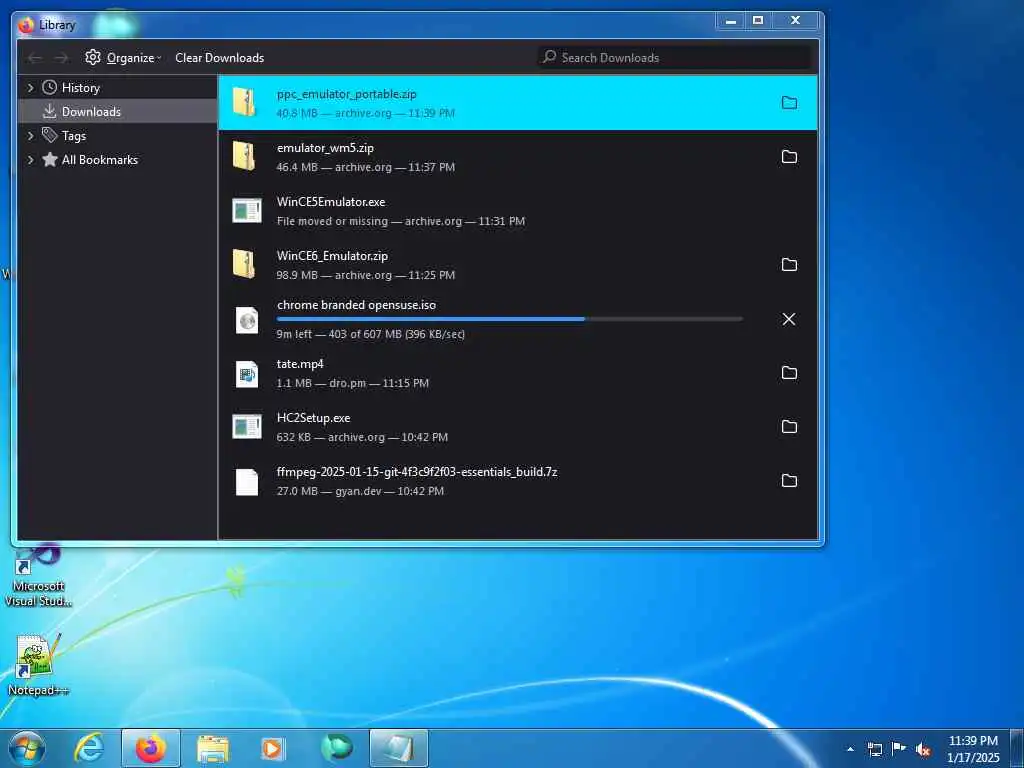Click the disc icon of opensuse.iso download

click(247, 320)
